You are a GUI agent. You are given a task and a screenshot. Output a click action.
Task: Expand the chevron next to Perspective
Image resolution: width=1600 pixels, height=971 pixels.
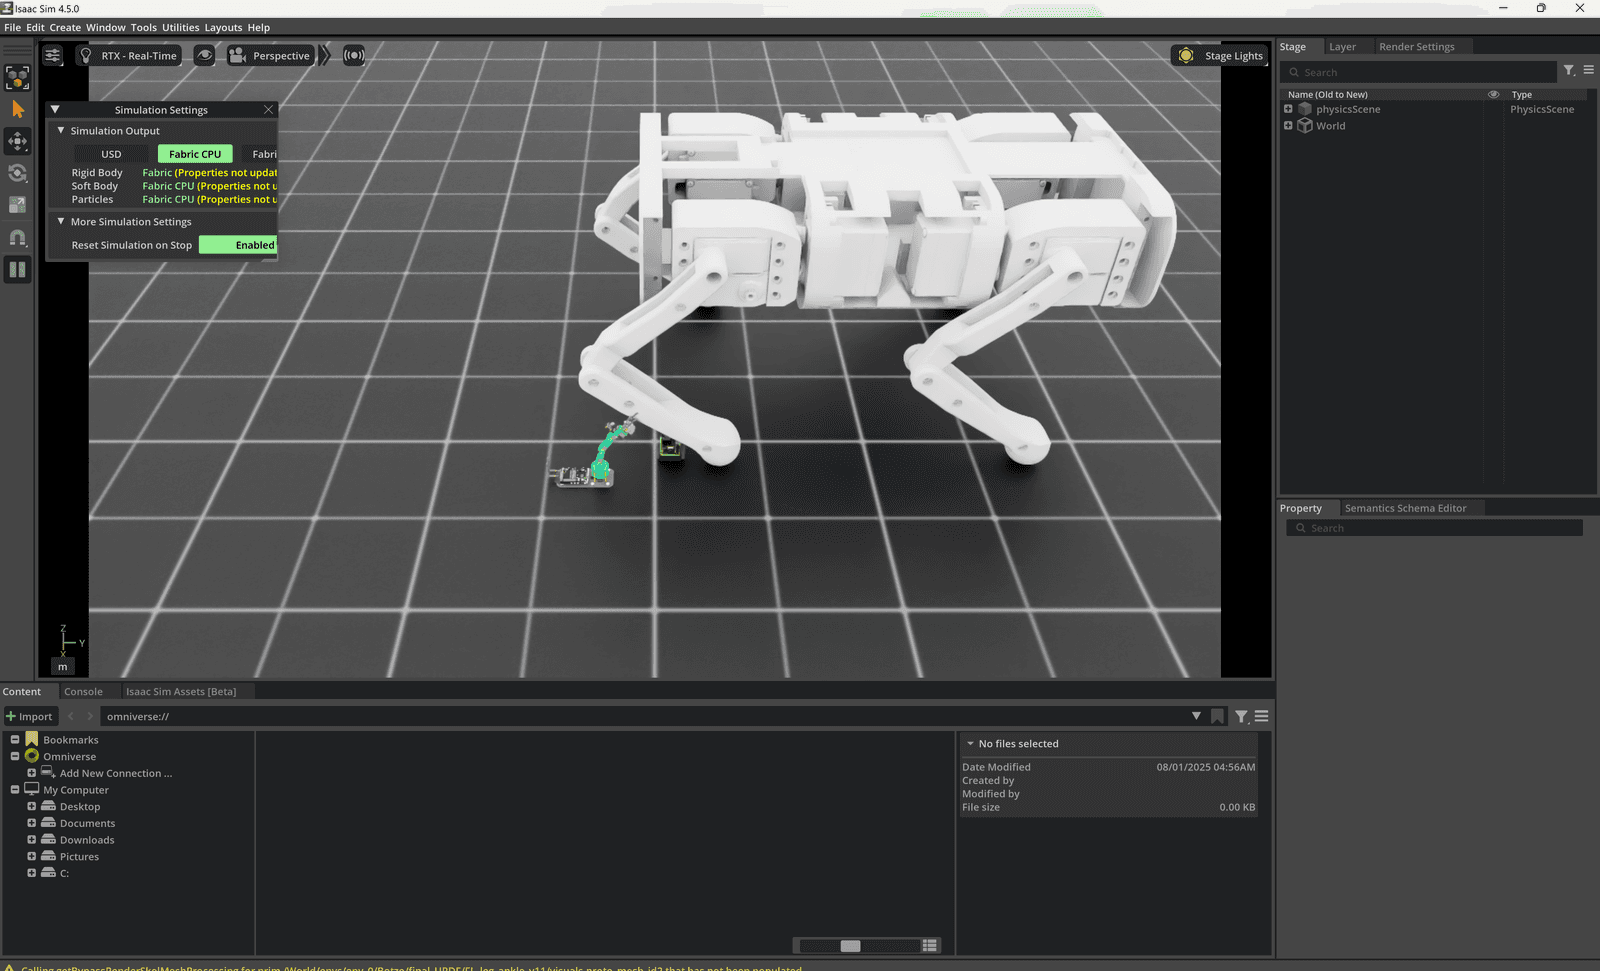tap(325, 56)
